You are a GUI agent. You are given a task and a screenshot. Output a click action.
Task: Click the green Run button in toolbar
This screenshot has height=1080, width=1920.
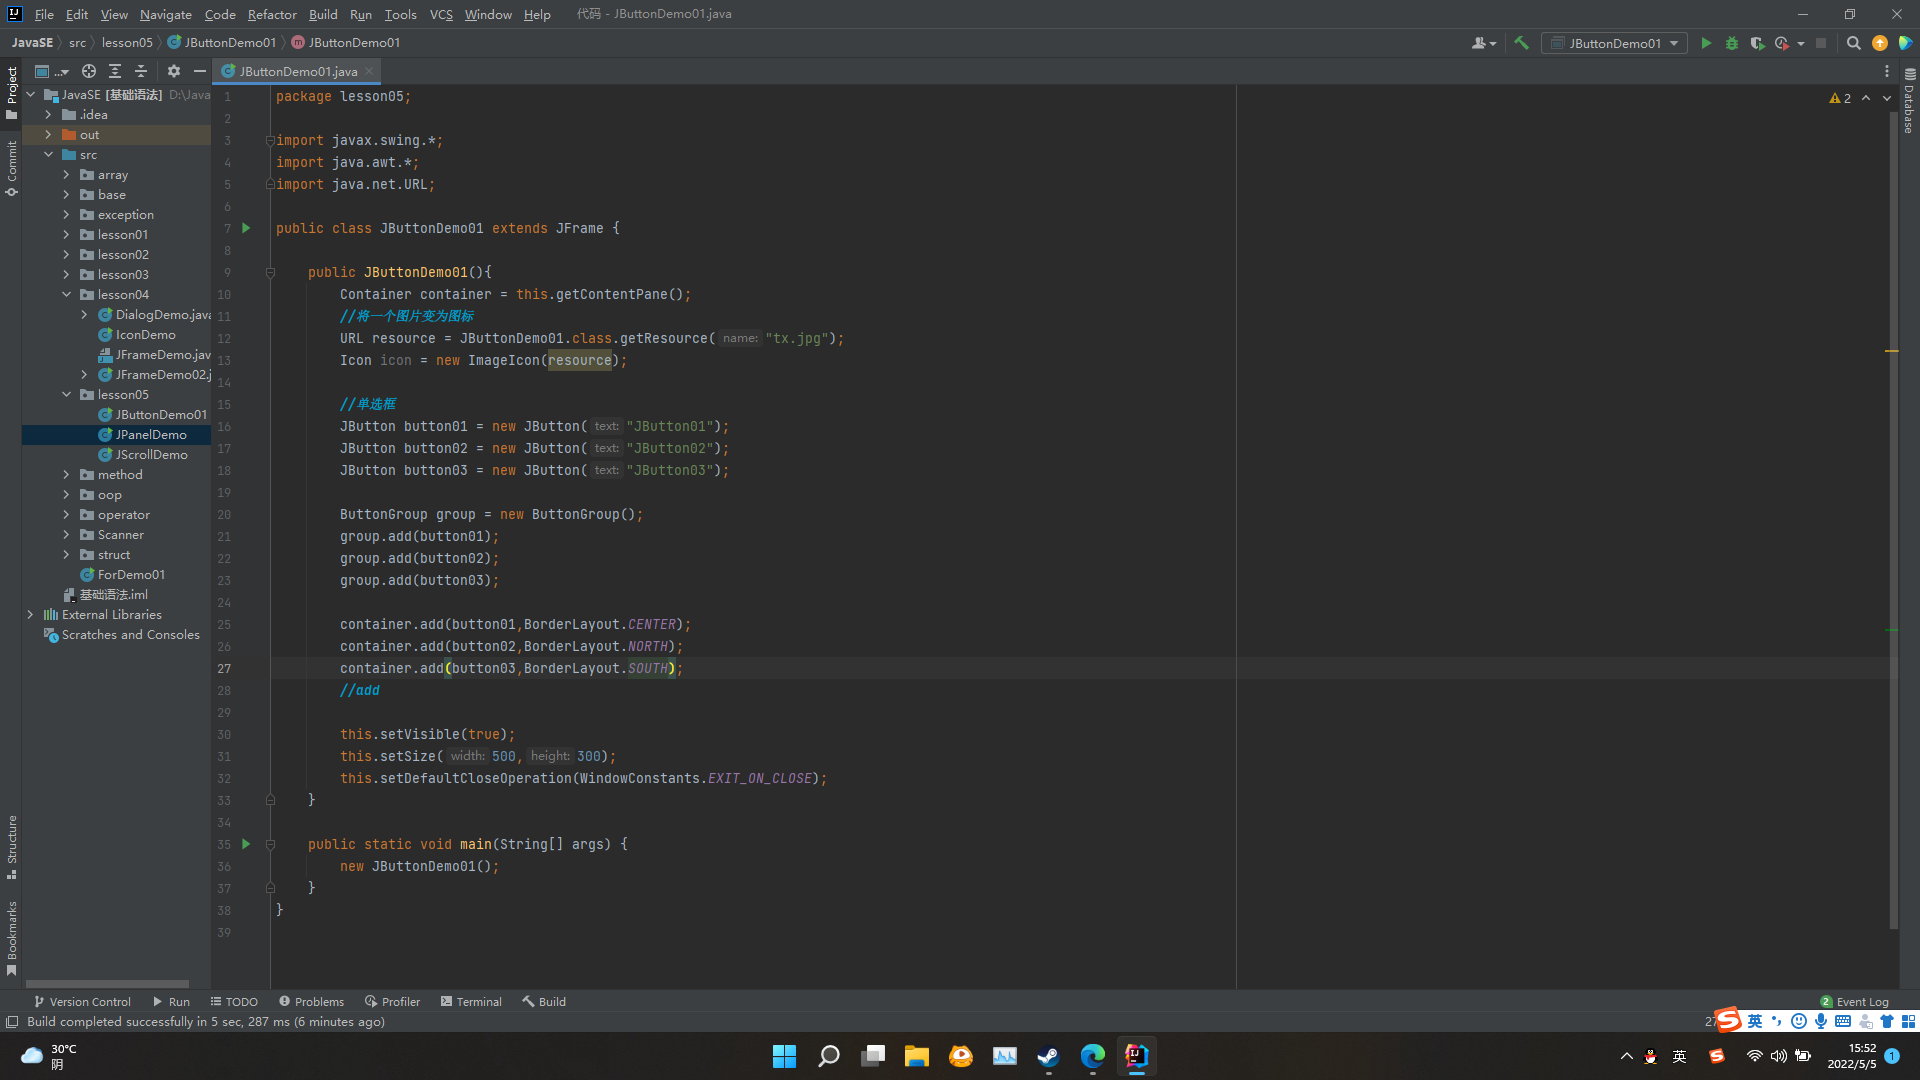[x=1706, y=43]
